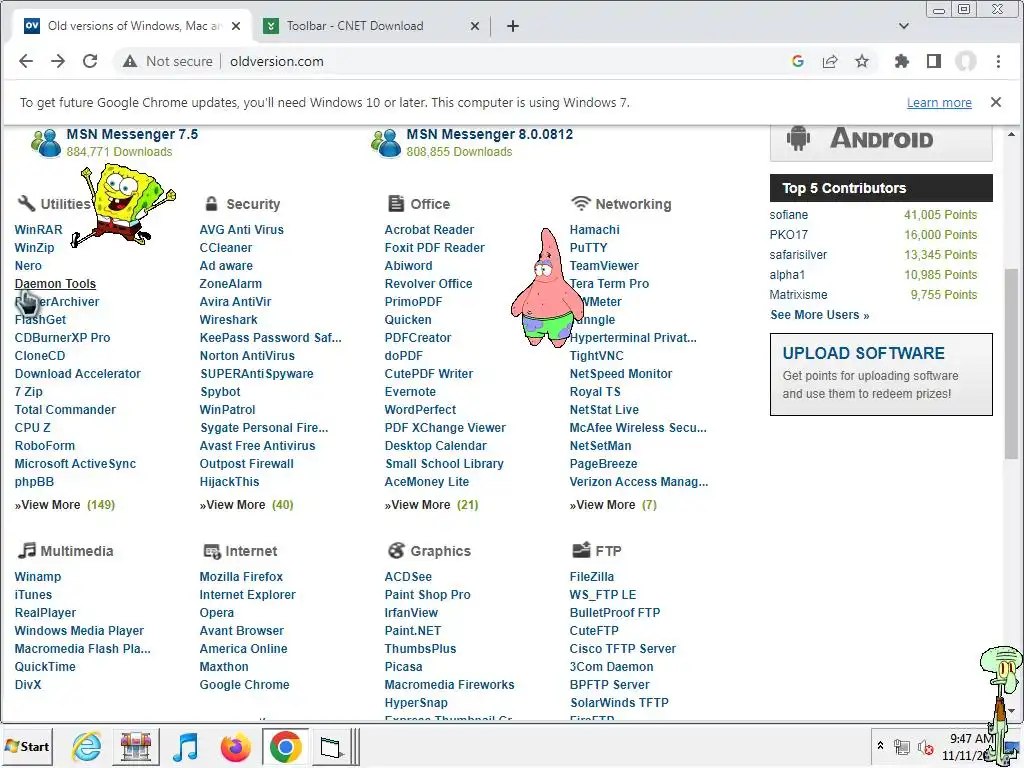Open Mozilla Firefox link
1024x768 pixels.
pyautogui.click(x=241, y=577)
